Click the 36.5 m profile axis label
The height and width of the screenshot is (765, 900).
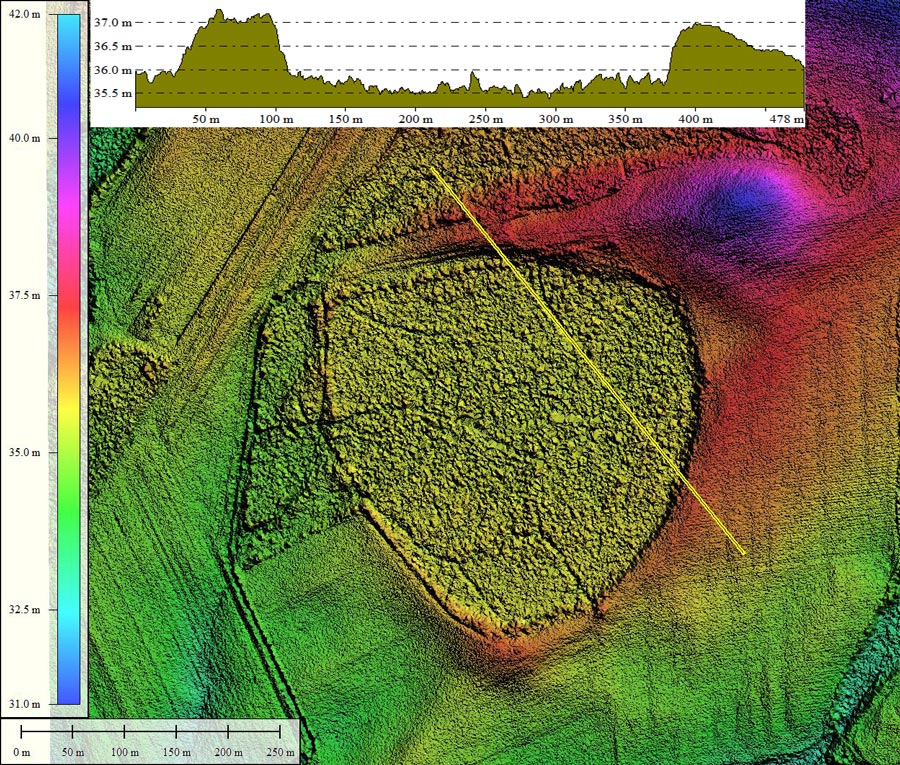pos(113,46)
